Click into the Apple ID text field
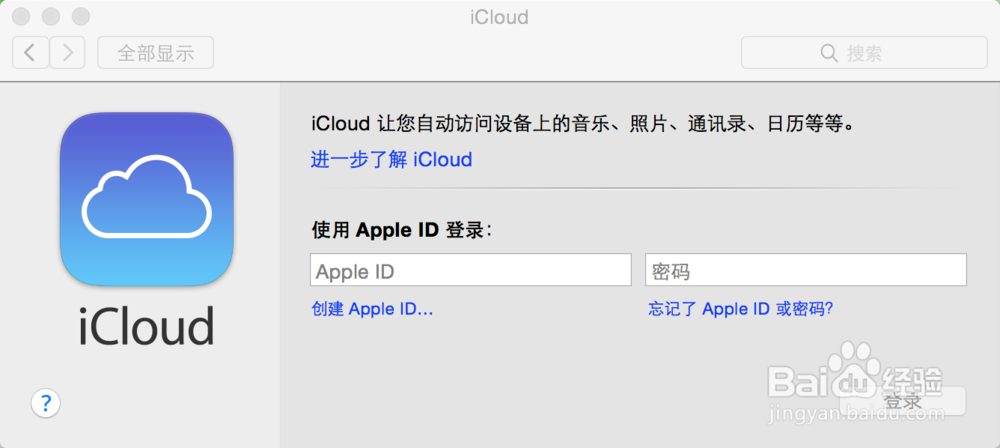1000x448 pixels. [471, 271]
